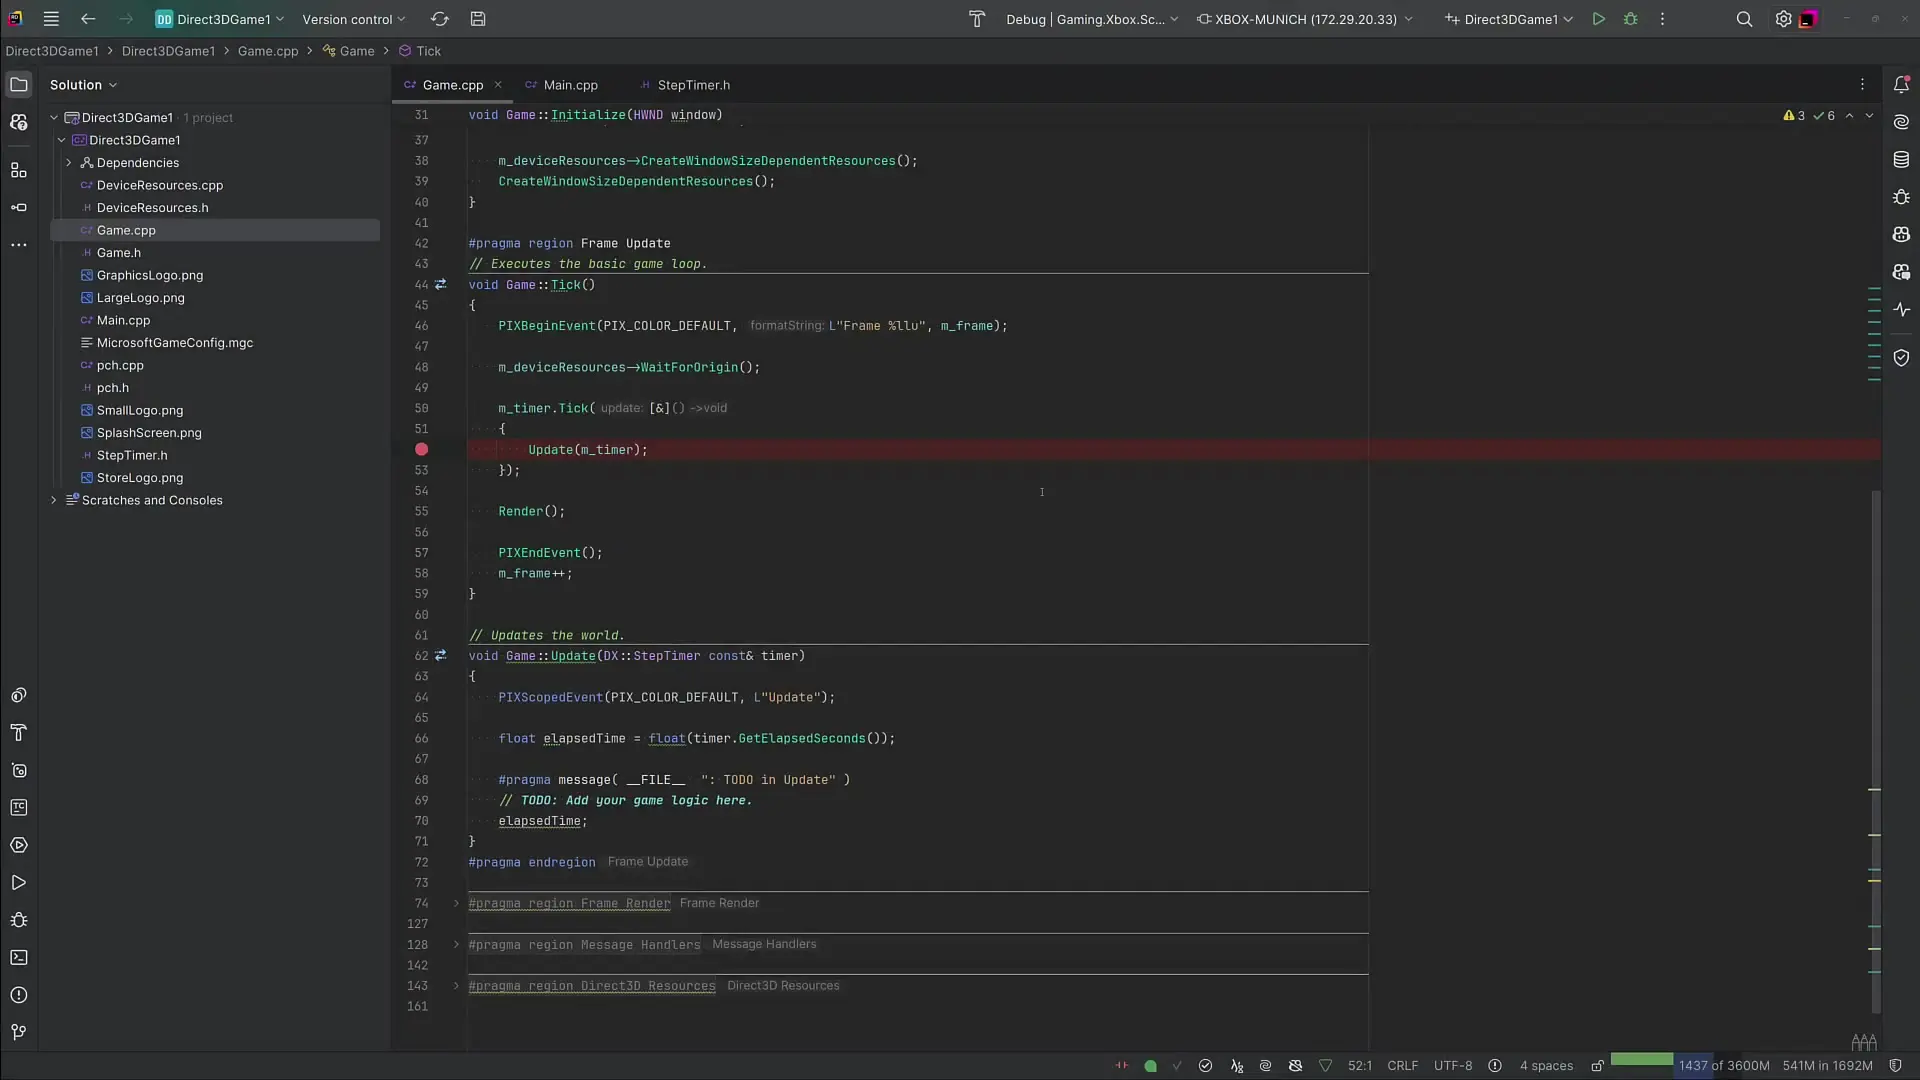Collapse the Direct3DGame1 project node
Viewport: 1920px width, 1080px height.
pos(62,141)
